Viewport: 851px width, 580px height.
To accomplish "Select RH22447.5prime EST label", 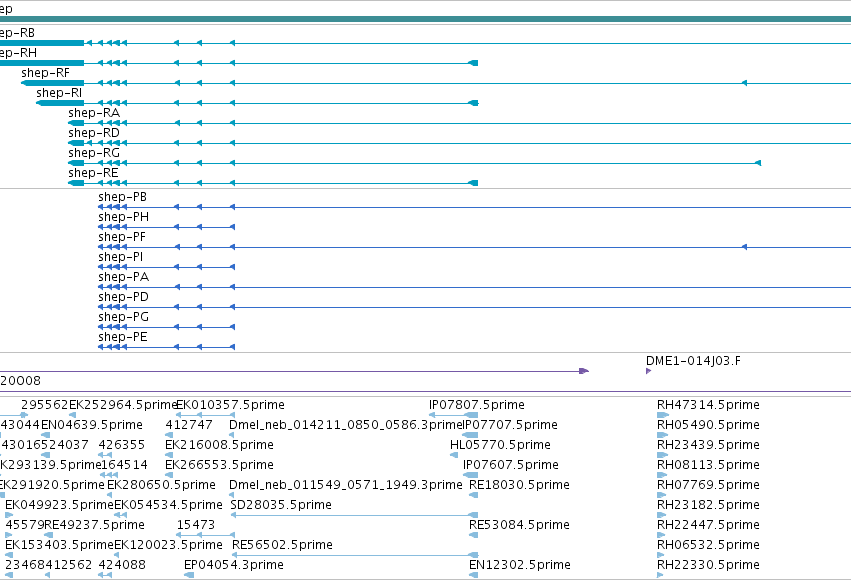I will 708,525.
